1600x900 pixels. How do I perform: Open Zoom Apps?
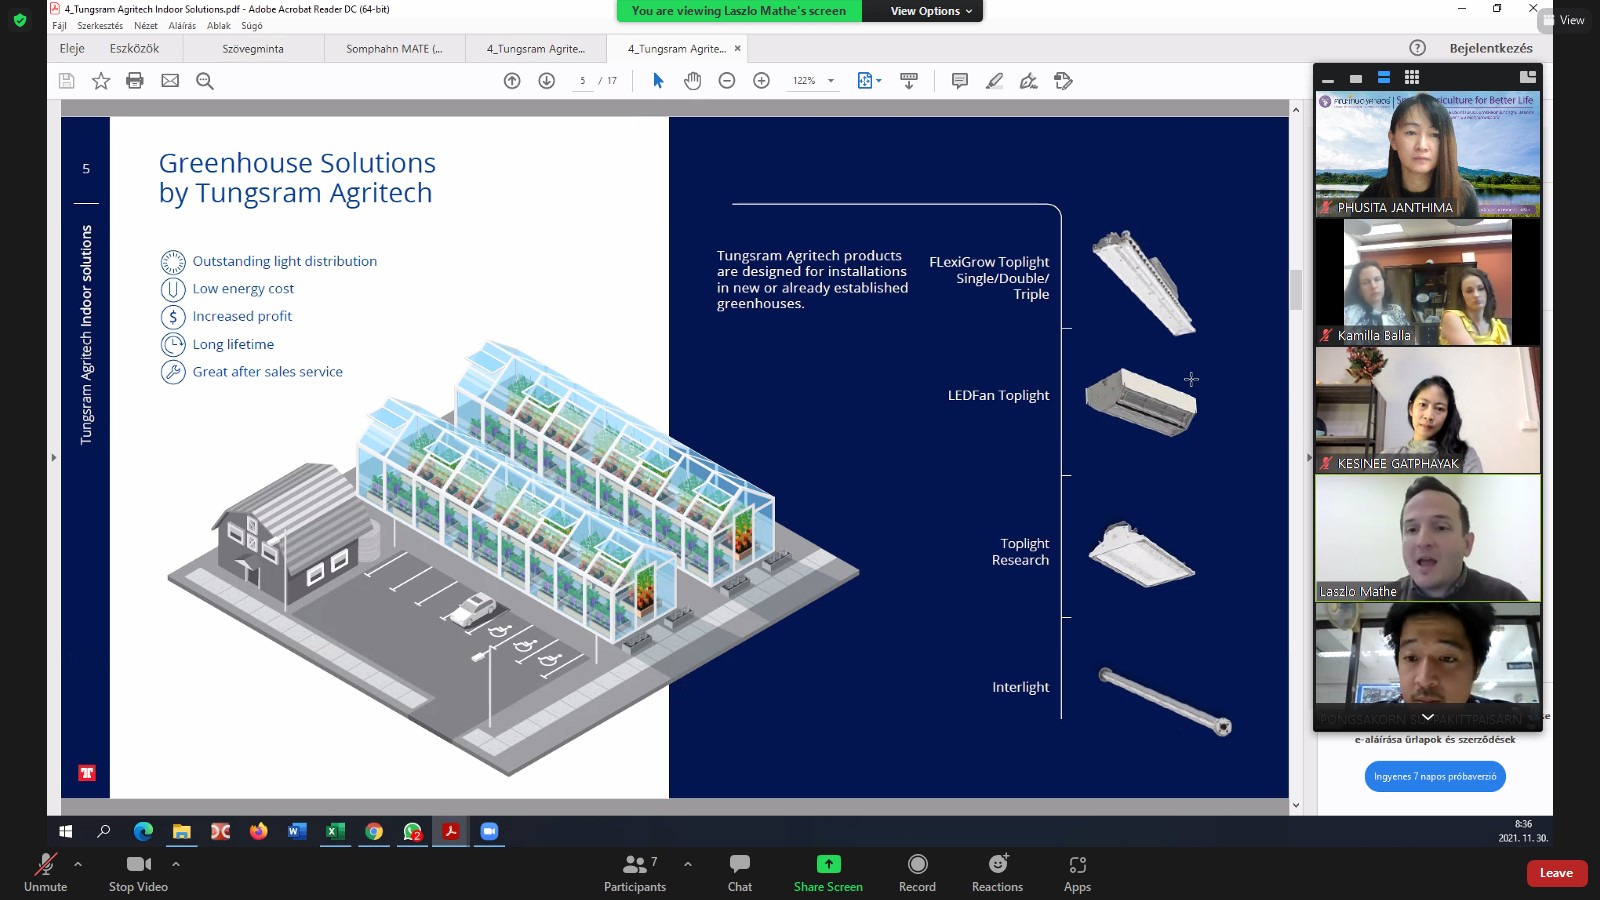(x=1077, y=873)
